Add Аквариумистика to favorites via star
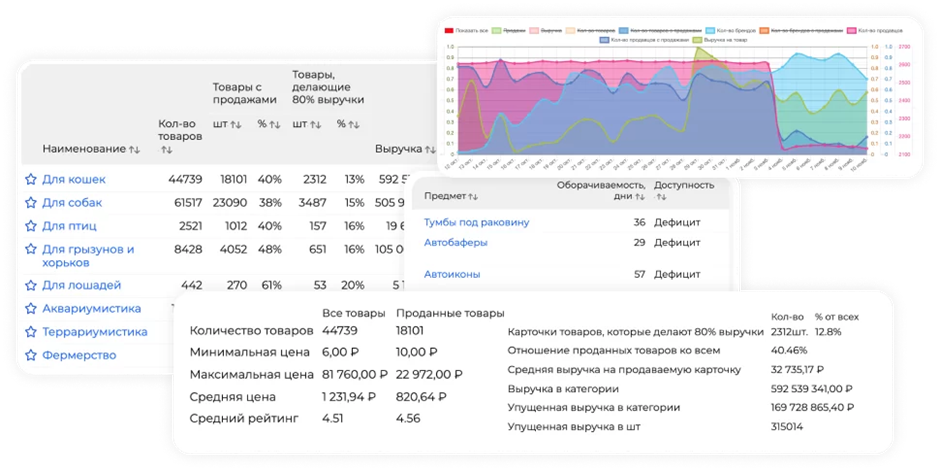The width and height of the screenshot is (940, 471). [x=31, y=308]
